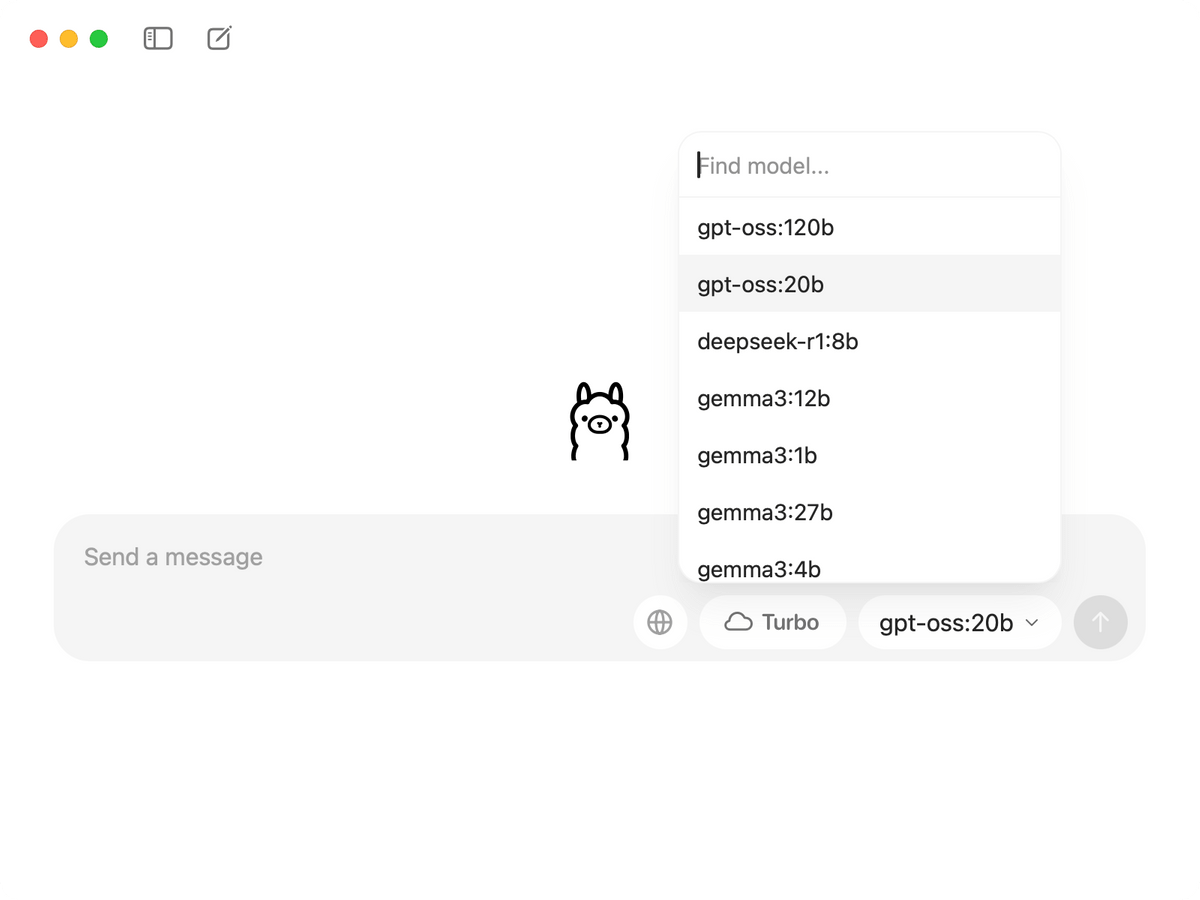Viewport: 1200px width, 900px height.
Task: Click the send arrow button
Action: click(1100, 622)
